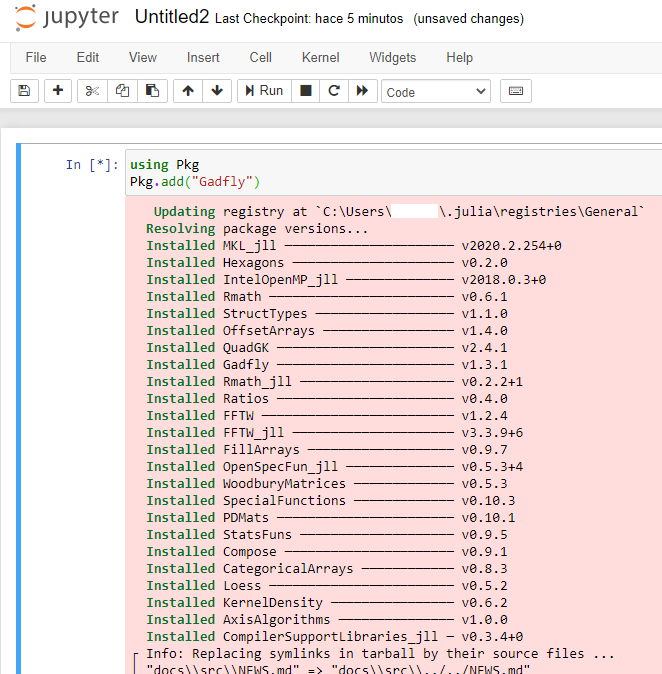The height and width of the screenshot is (674, 662).
Task: Click the save and checkpoint icon
Action: (24, 91)
